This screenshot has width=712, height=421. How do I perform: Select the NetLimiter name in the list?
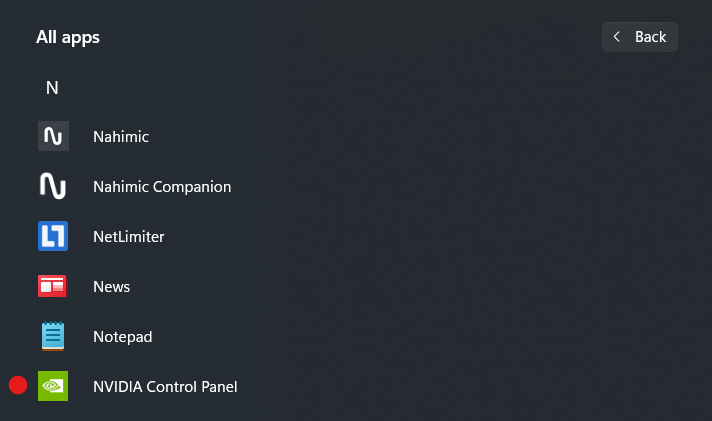point(129,236)
